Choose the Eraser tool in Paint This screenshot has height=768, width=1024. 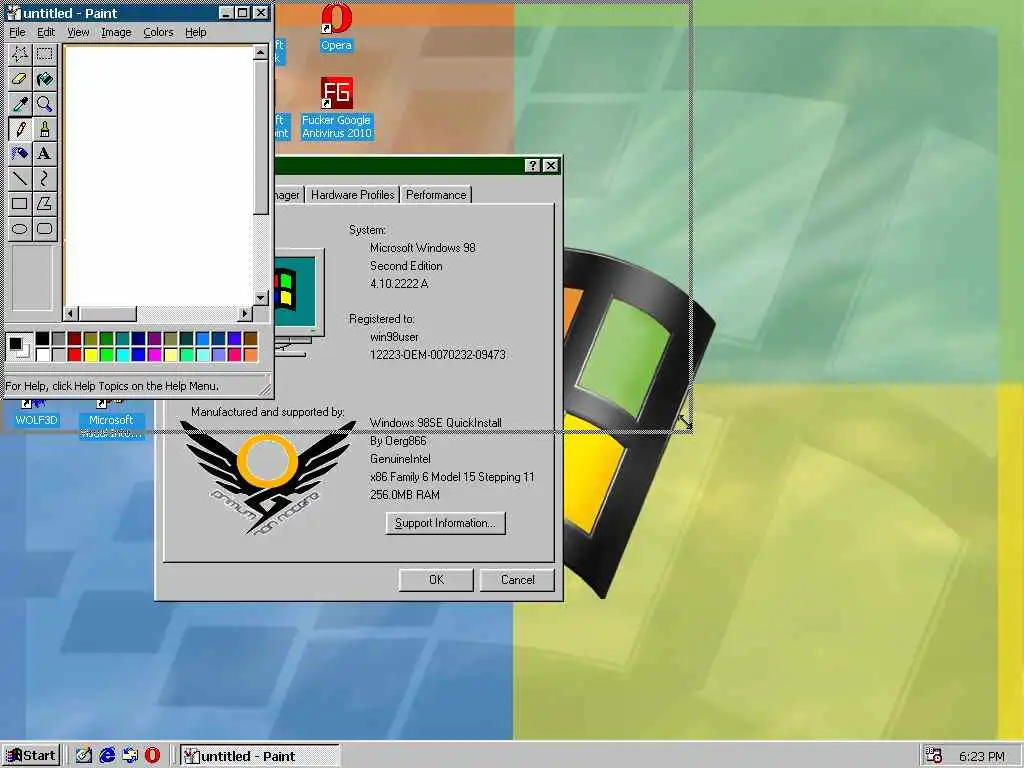pos(20,79)
